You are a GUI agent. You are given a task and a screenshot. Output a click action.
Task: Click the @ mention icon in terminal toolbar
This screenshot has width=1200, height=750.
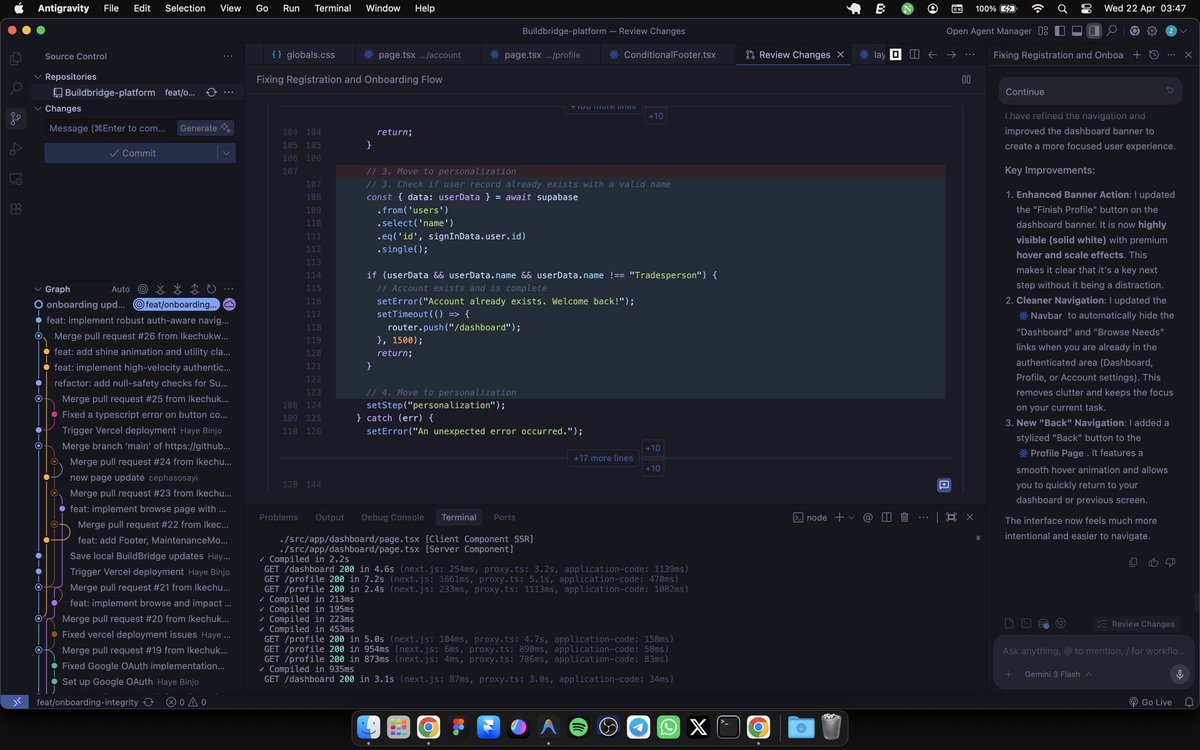(x=868, y=517)
